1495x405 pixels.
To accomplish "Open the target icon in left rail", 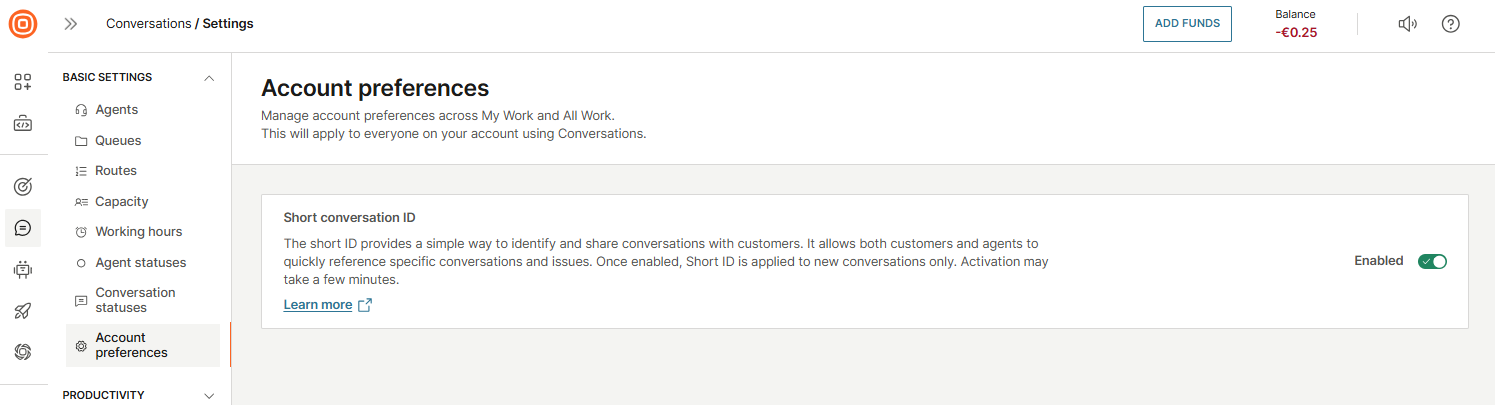I will (23, 186).
